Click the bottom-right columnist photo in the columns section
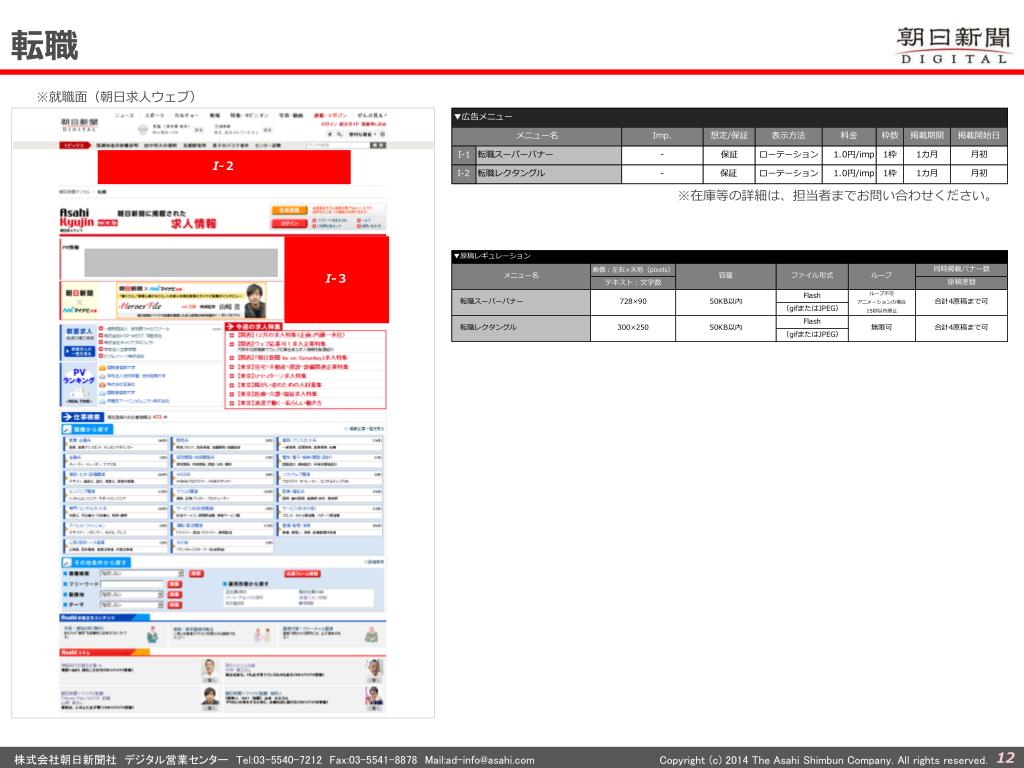The width and height of the screenshot is (1024, 768). point(374,697)
